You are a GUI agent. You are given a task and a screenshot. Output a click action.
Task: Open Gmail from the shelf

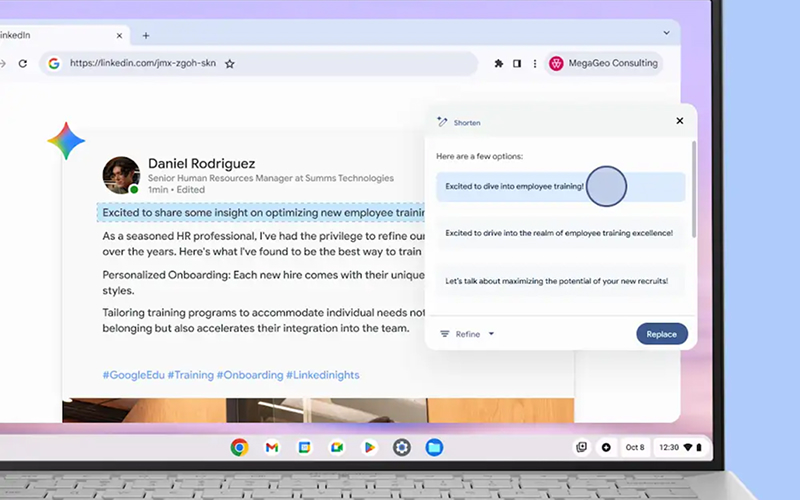click(271, 447)
